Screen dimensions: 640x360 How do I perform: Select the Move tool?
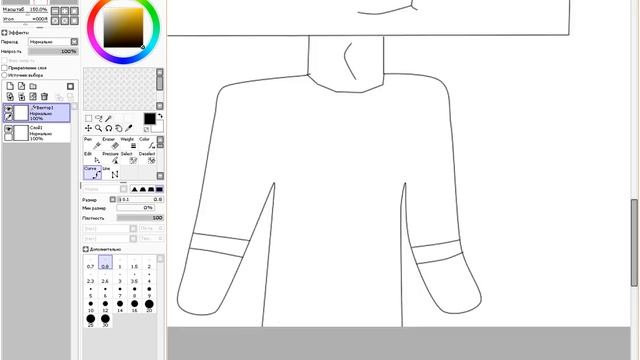point(88,128)
